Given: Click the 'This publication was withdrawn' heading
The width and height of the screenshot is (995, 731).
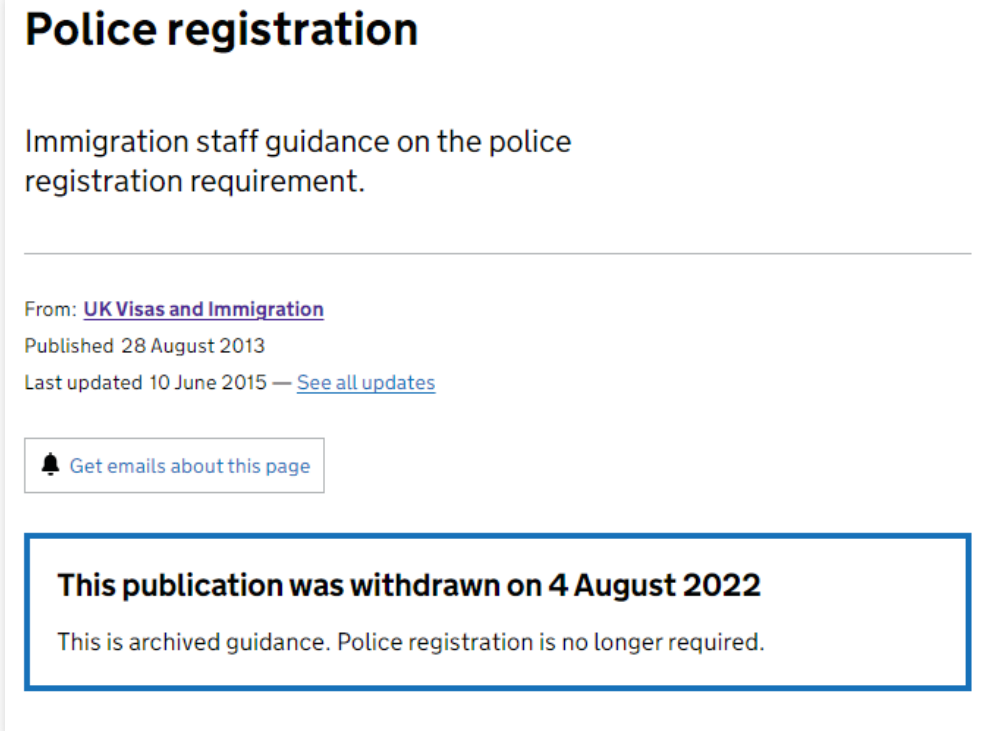Looking at the screenshot, I should 300,585.
